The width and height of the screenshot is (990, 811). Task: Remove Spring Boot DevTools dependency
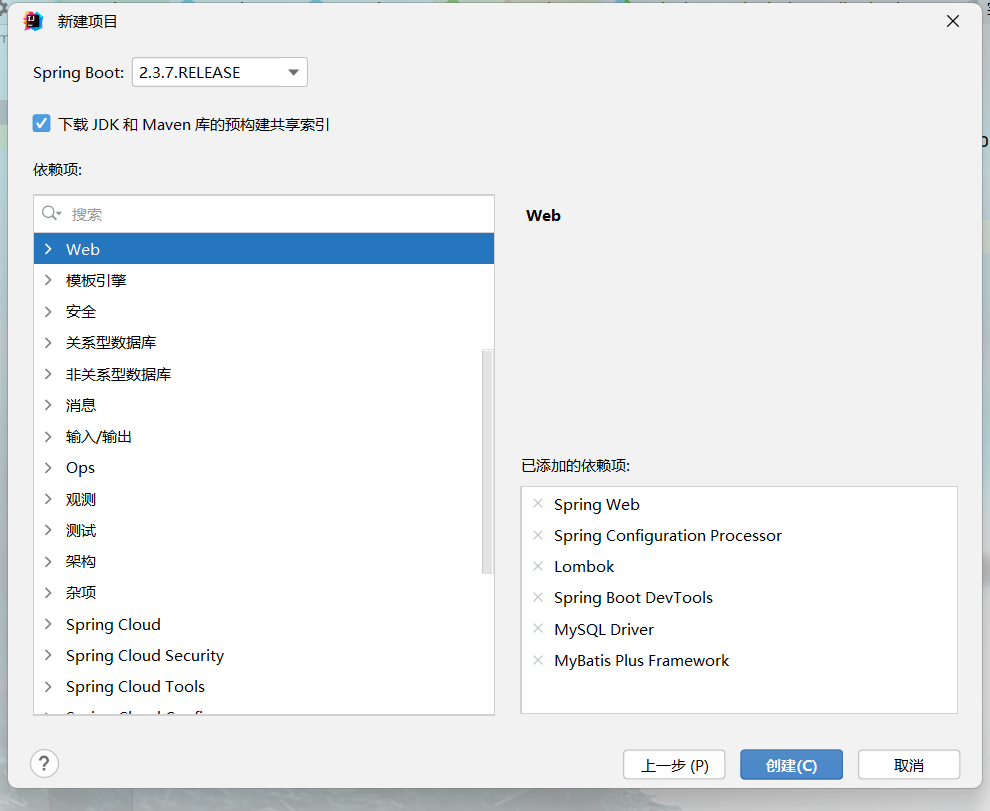pyautogui.click(x=538, y=597)
